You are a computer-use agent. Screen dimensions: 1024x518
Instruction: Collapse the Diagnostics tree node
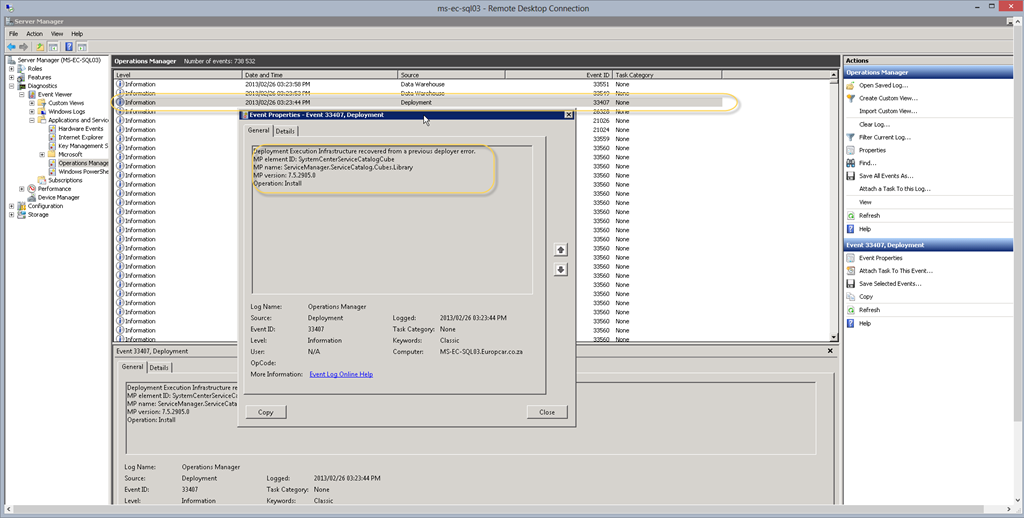[x=11, y=86]
